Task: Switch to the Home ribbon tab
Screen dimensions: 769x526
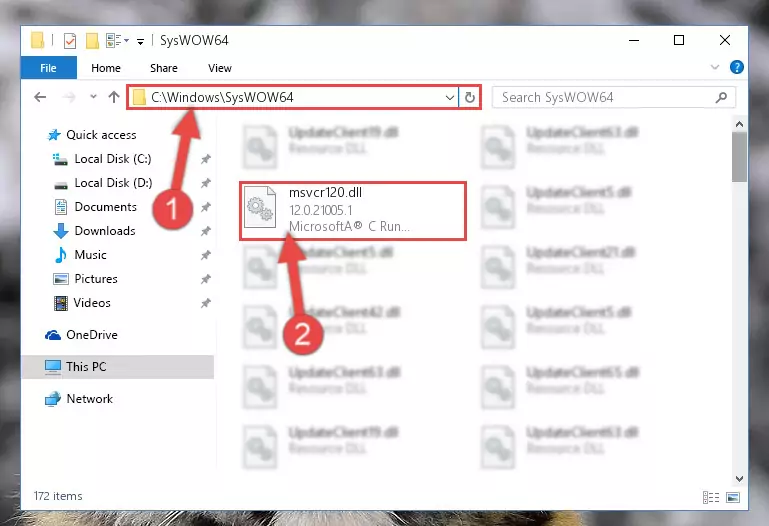Action: [106, 68]
